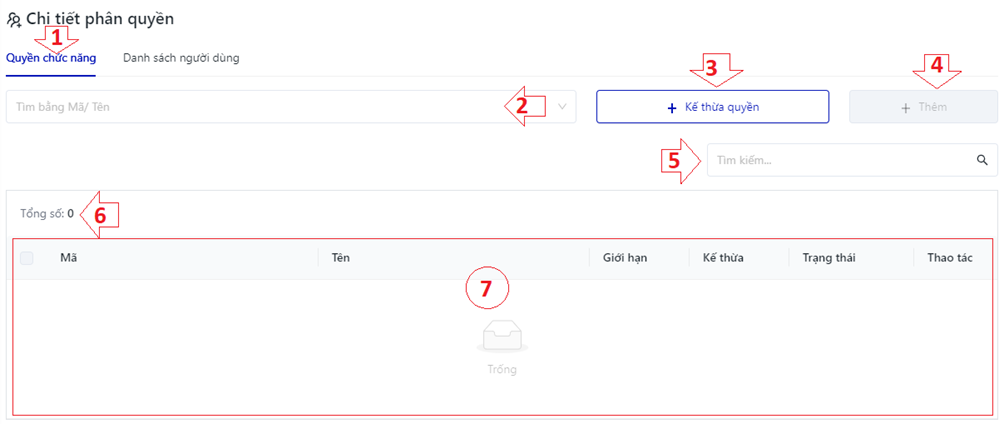Open the Danh sách người dùng tab

click(x=181, y=58)
